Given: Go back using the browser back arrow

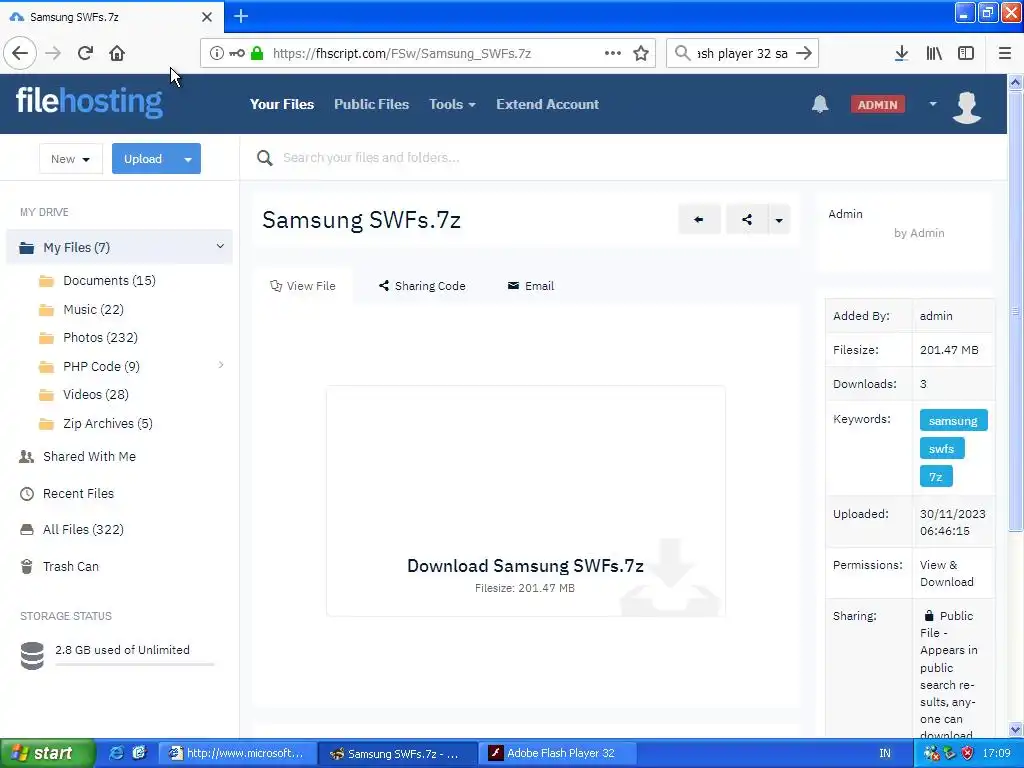Looking at the screenshot, I should 20,54.
